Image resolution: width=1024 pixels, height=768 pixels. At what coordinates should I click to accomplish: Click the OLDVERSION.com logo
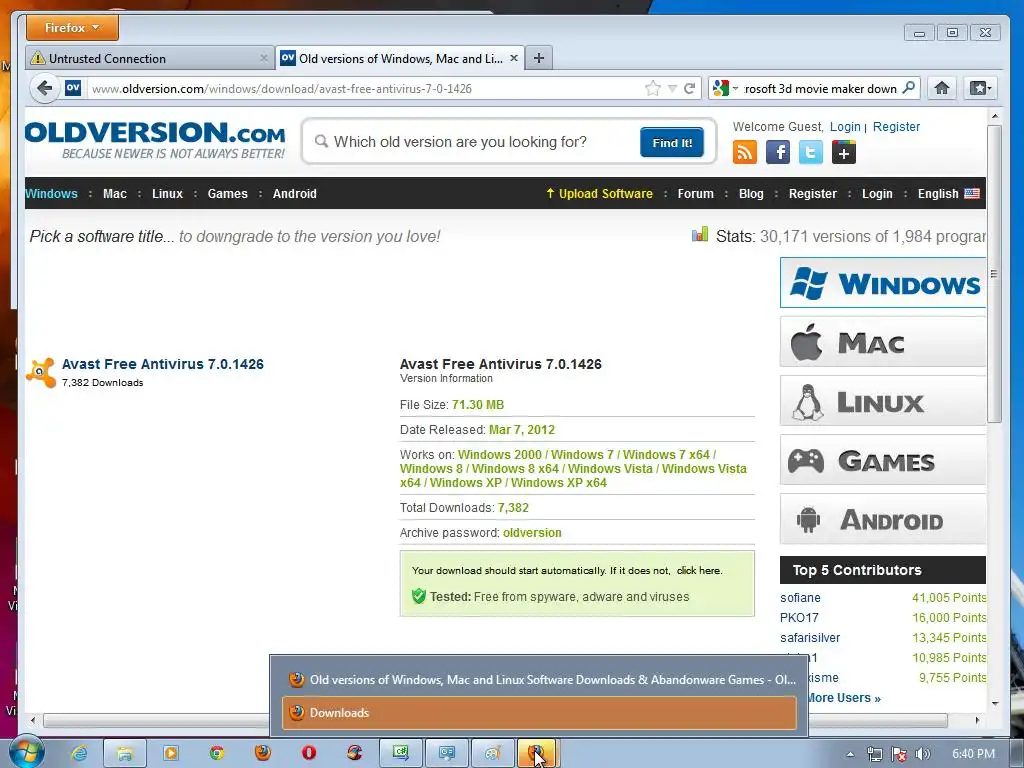coord(155,140)
